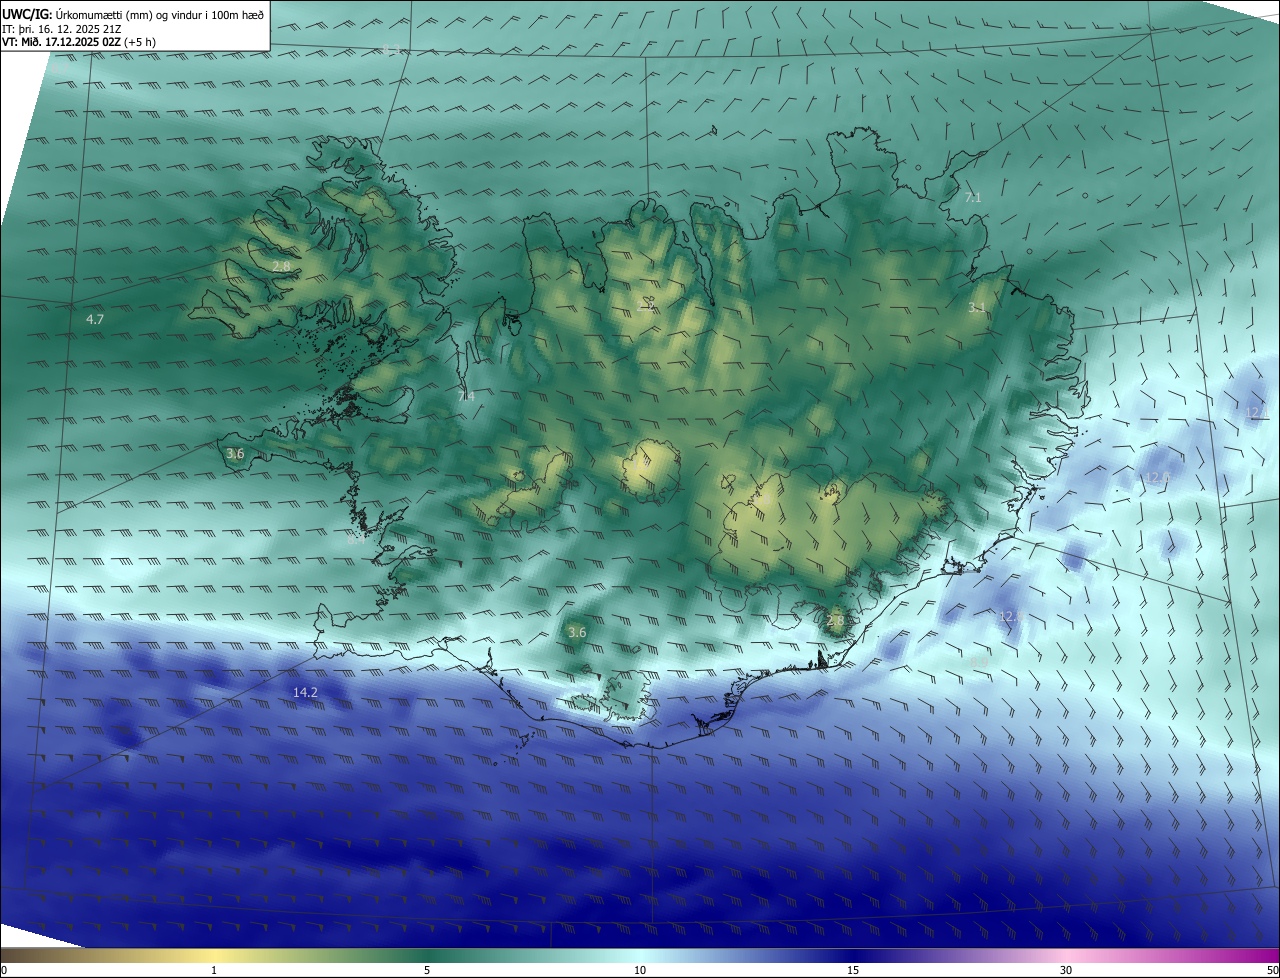The image size is (1280, 978).
Task: Click the 3.1 value in east Iceland
Action: [977, 308]
